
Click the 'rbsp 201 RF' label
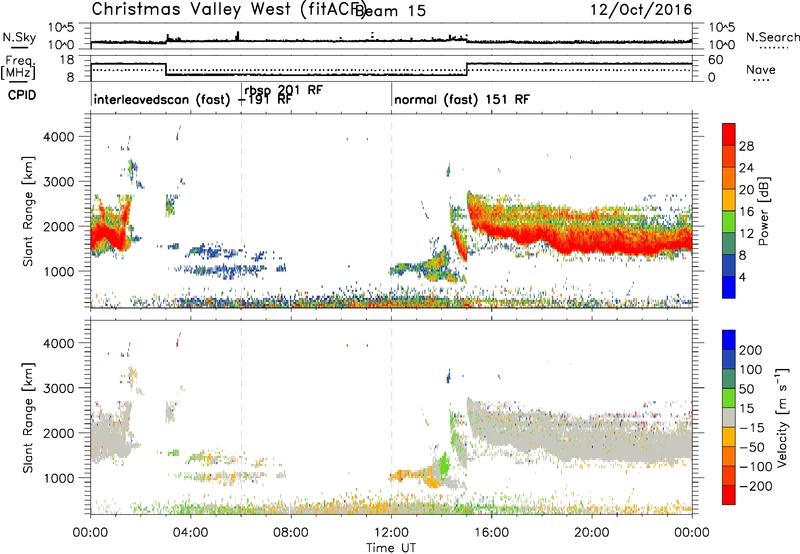point(283,90)
